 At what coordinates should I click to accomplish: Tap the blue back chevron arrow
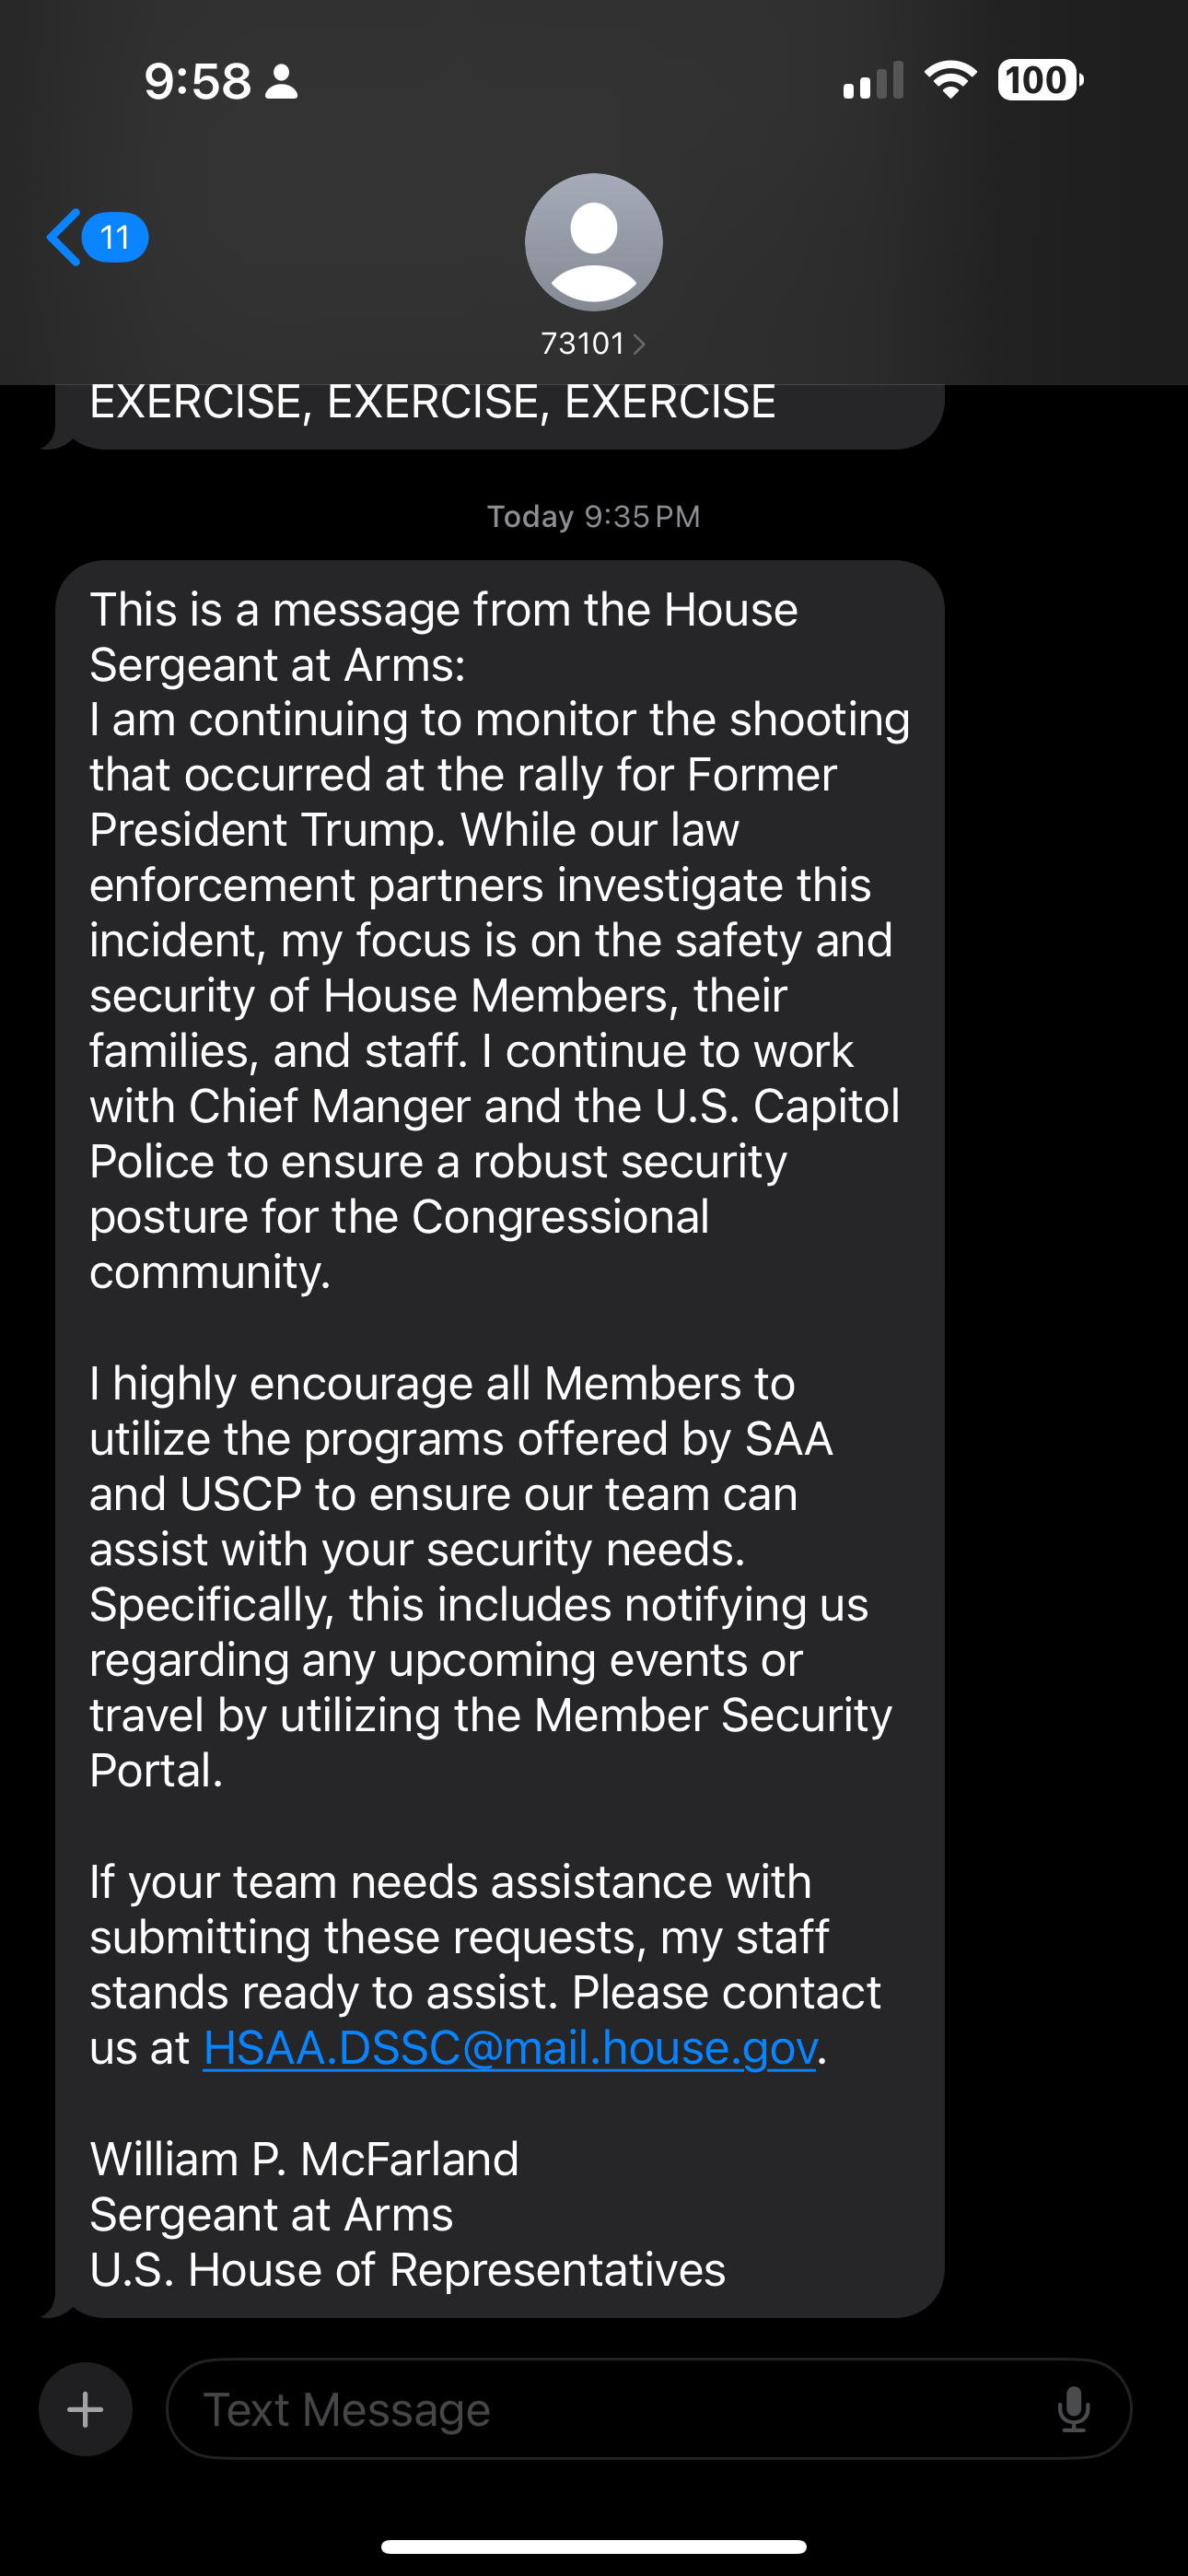(64, 238)
